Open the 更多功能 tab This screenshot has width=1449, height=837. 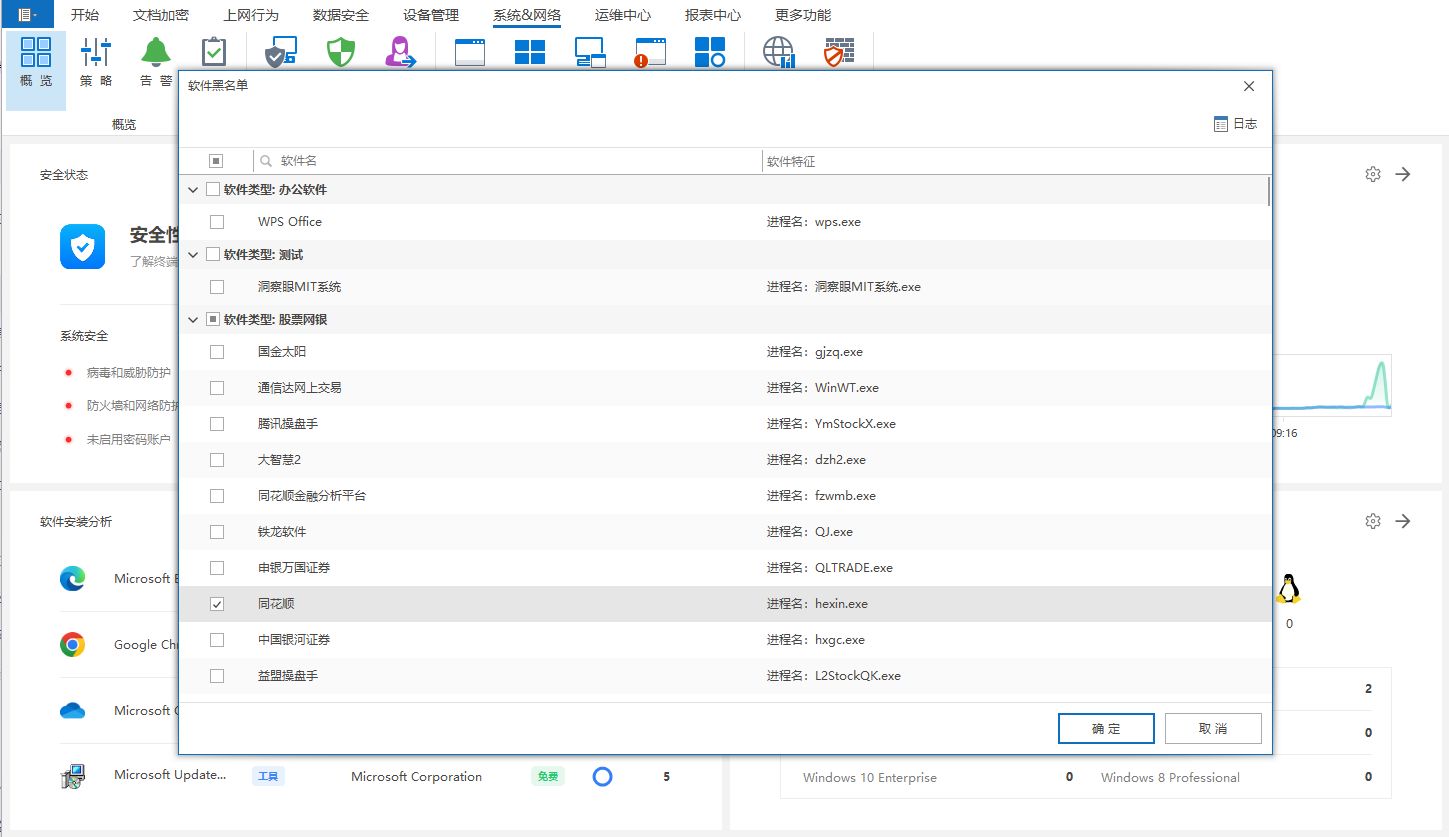click(803, 15)
